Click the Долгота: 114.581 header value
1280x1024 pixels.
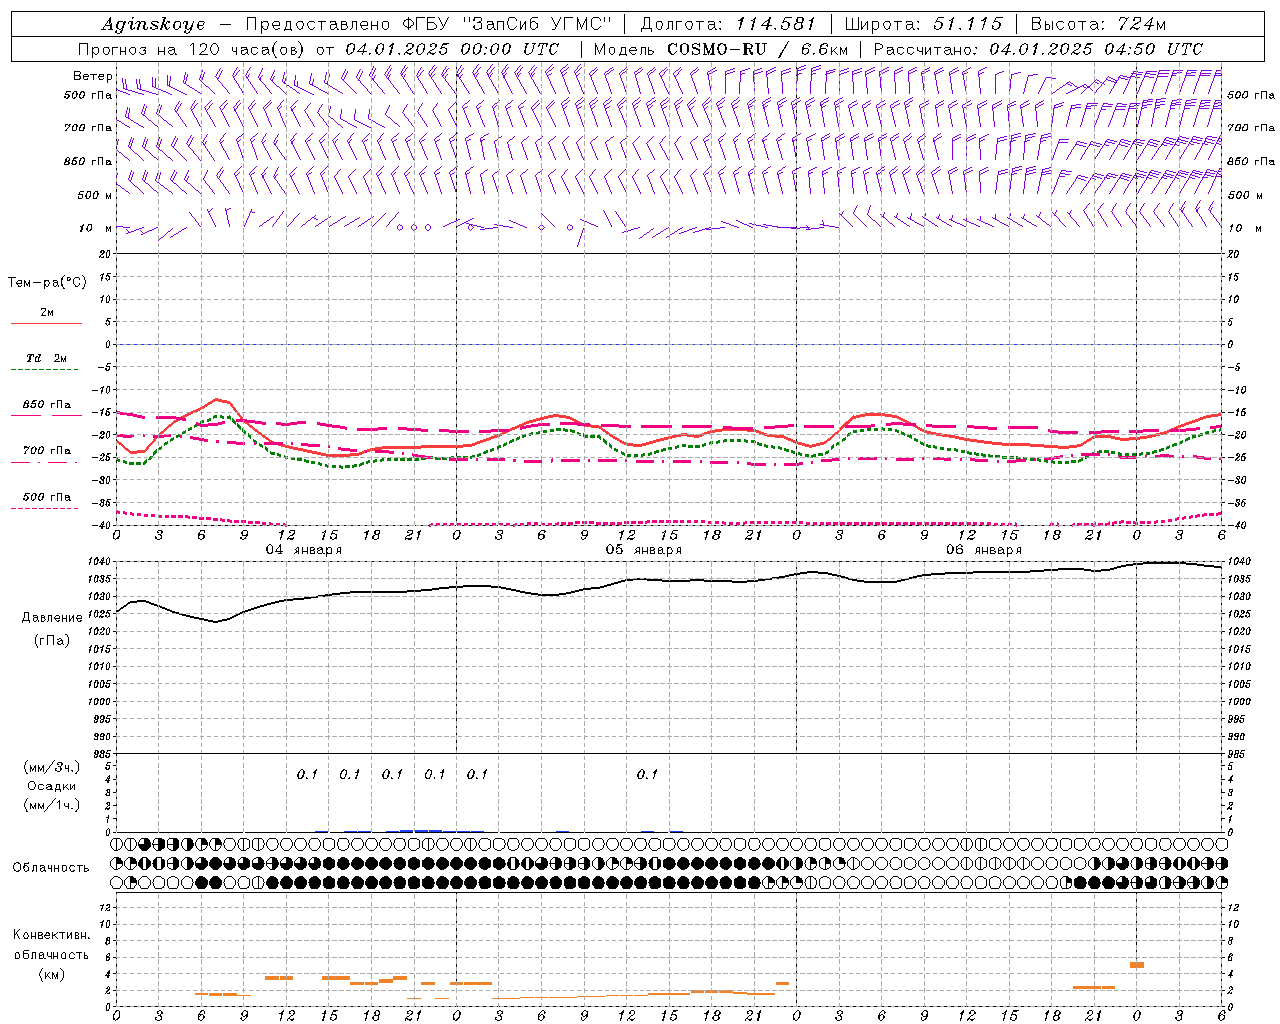point(728,24)
